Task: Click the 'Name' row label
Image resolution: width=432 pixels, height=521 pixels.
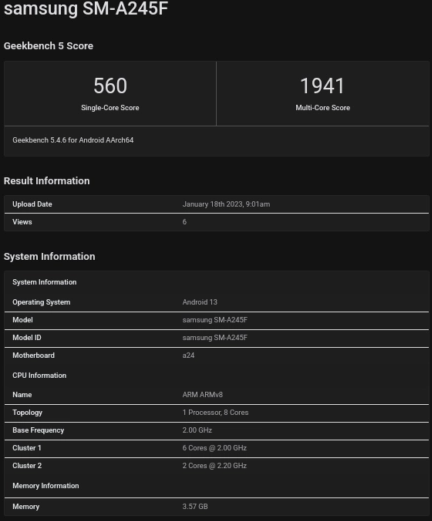Action: click(x=22, y=394)
